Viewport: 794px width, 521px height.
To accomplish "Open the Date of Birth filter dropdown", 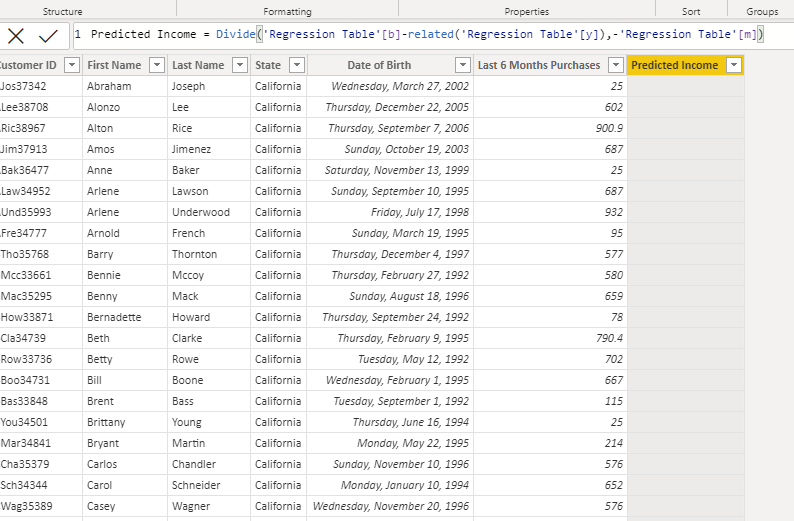I will tap(463, 65).
